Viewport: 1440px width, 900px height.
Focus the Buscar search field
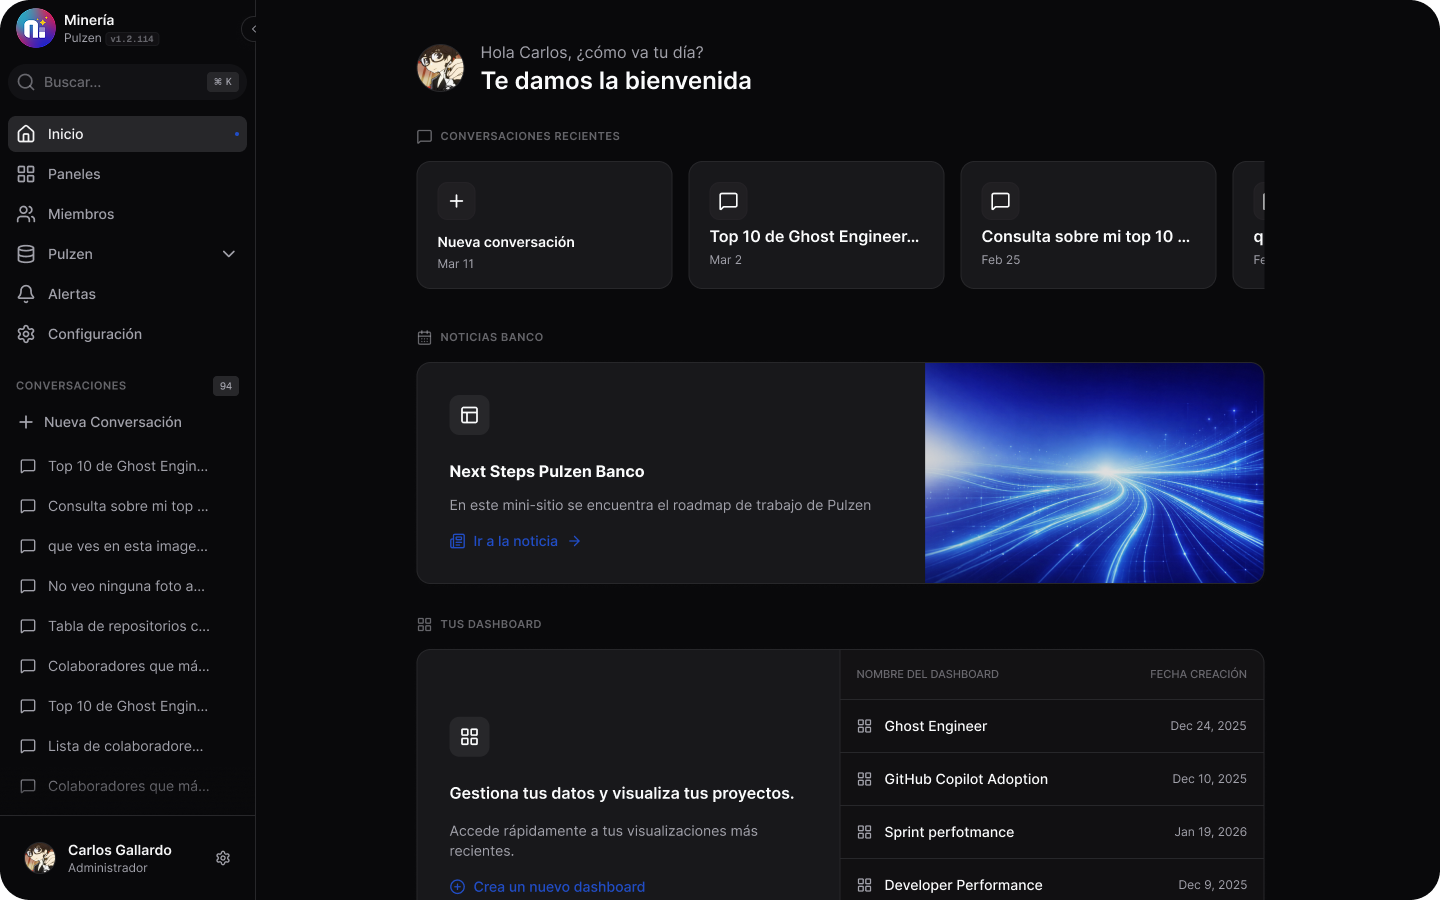point(127,82)
